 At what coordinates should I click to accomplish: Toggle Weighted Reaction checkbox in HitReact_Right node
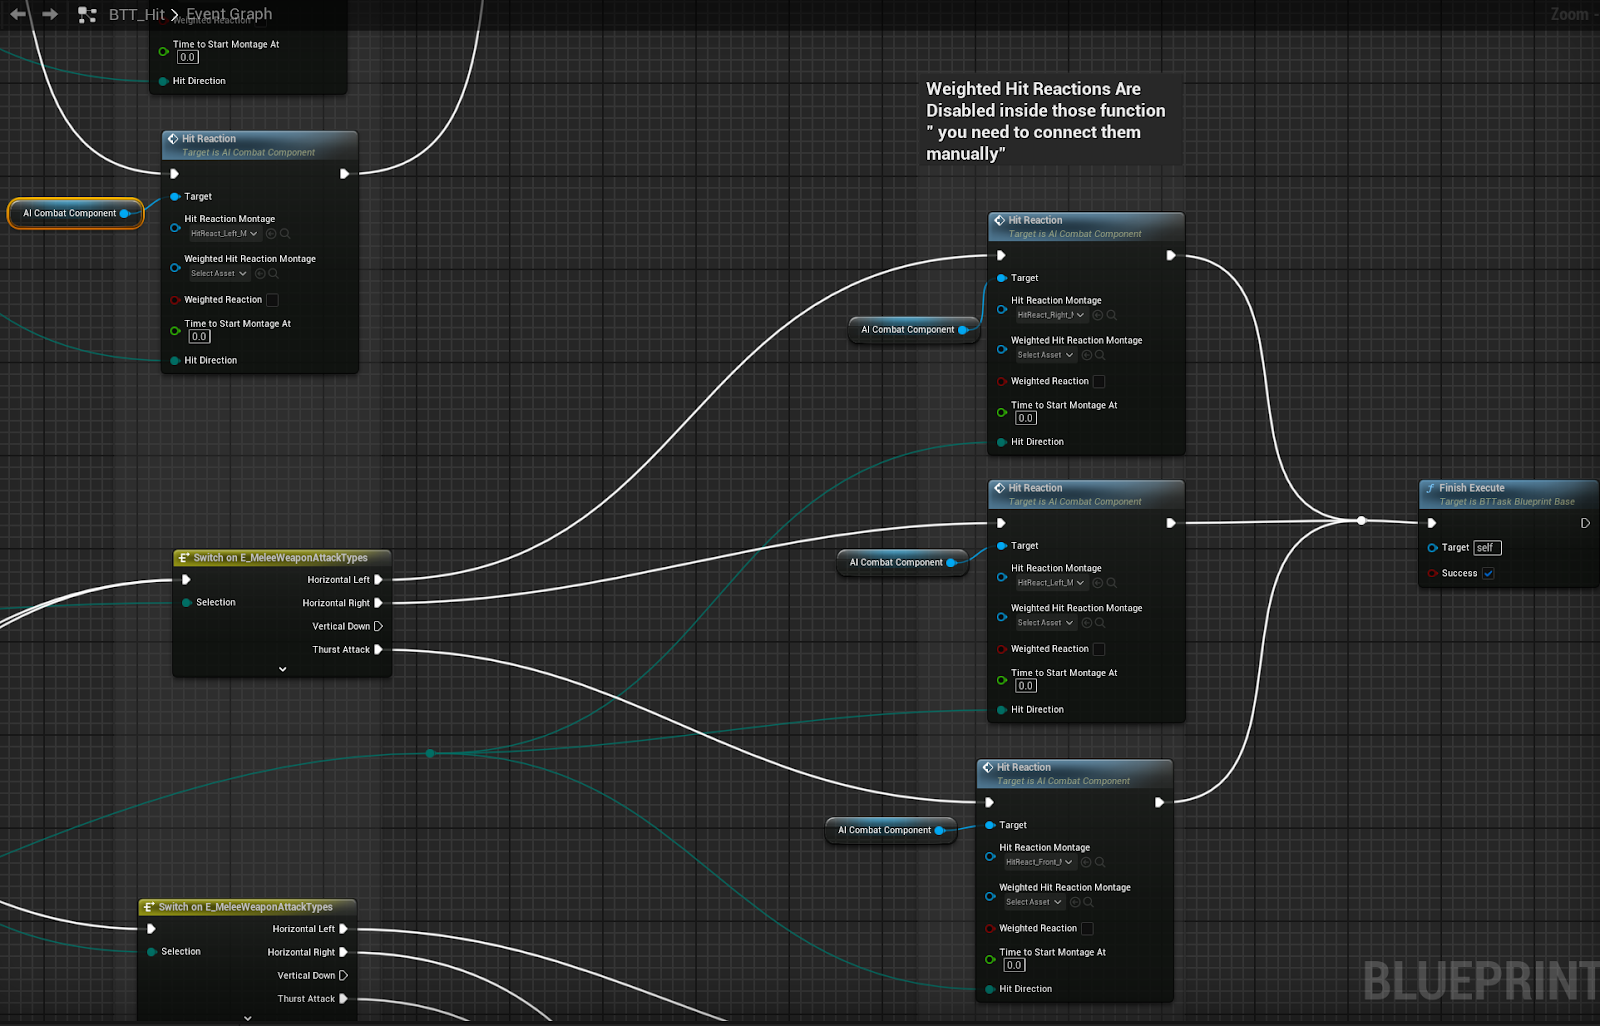pyautogui.click(x=1099, y=381)
